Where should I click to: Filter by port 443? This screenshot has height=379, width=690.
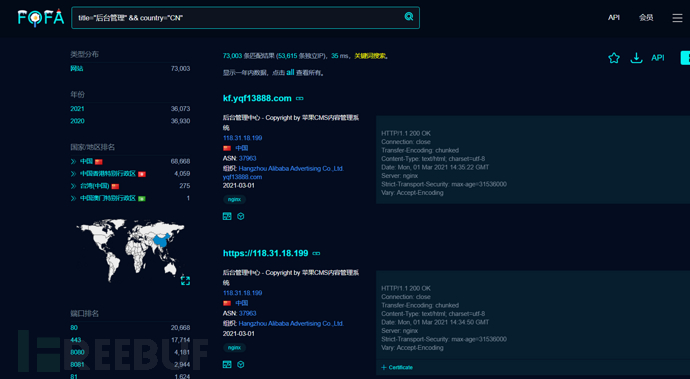(x=76, y=340)
